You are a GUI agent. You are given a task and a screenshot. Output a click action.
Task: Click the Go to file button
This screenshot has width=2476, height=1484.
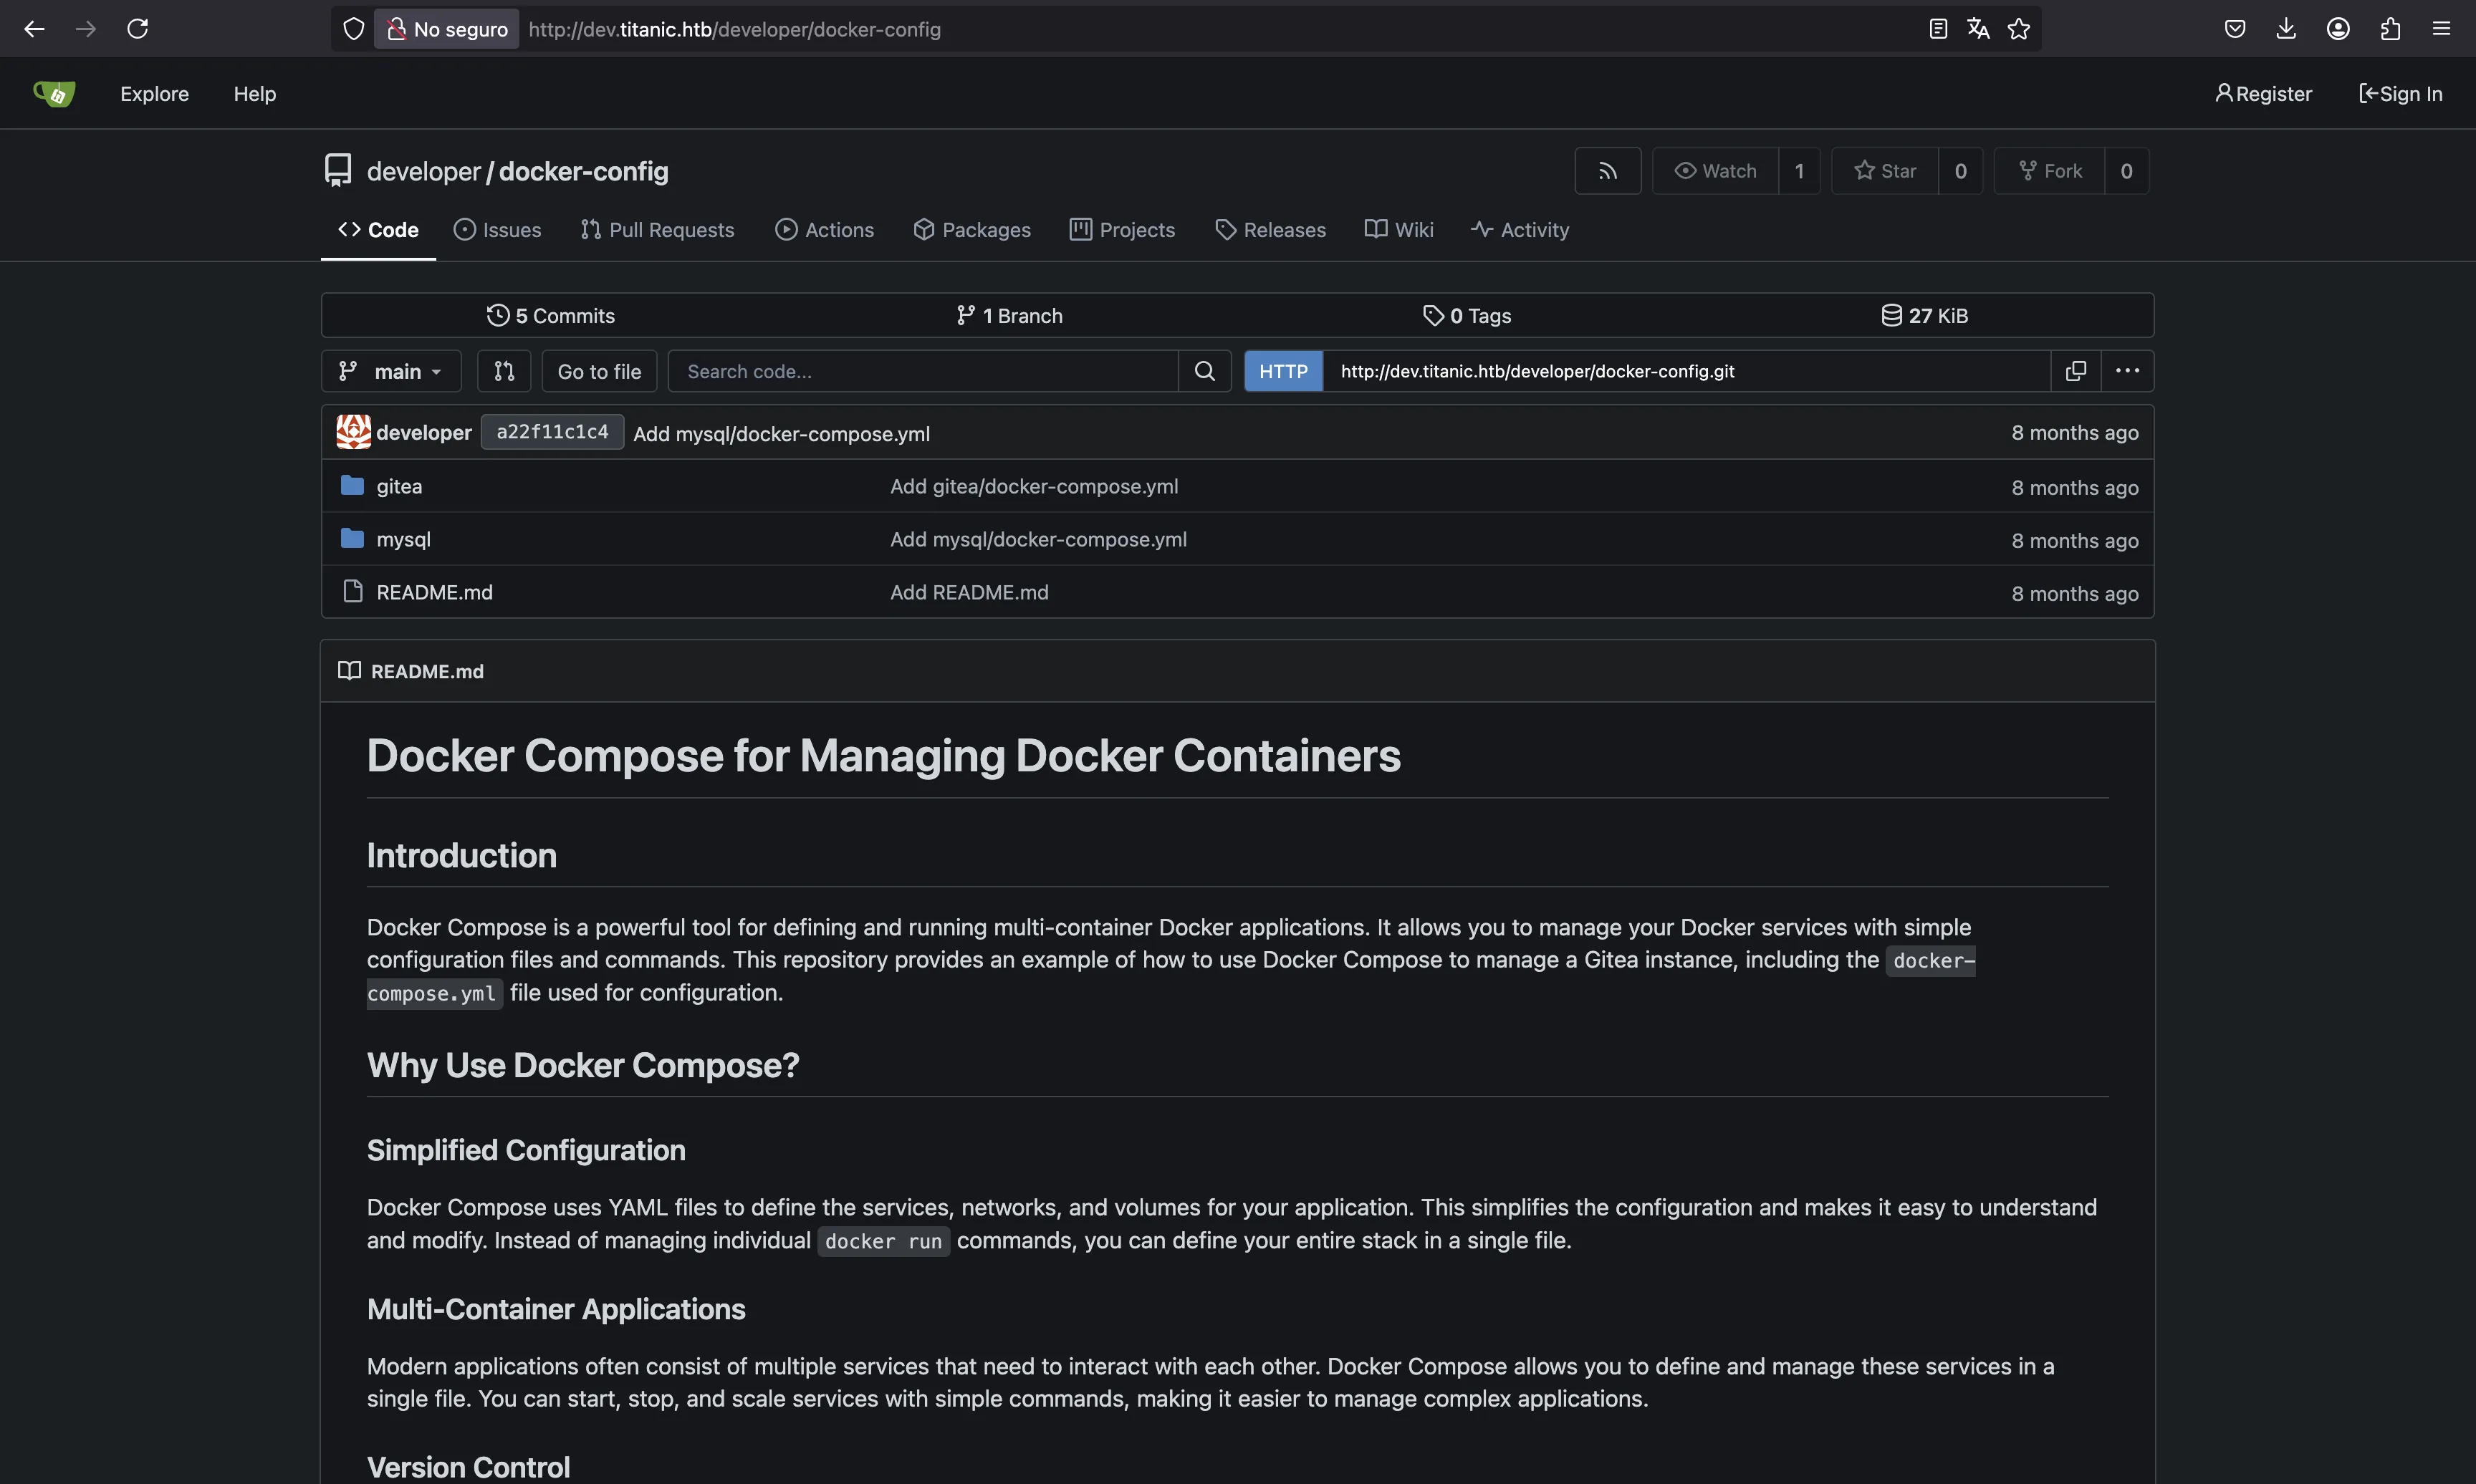599,371
